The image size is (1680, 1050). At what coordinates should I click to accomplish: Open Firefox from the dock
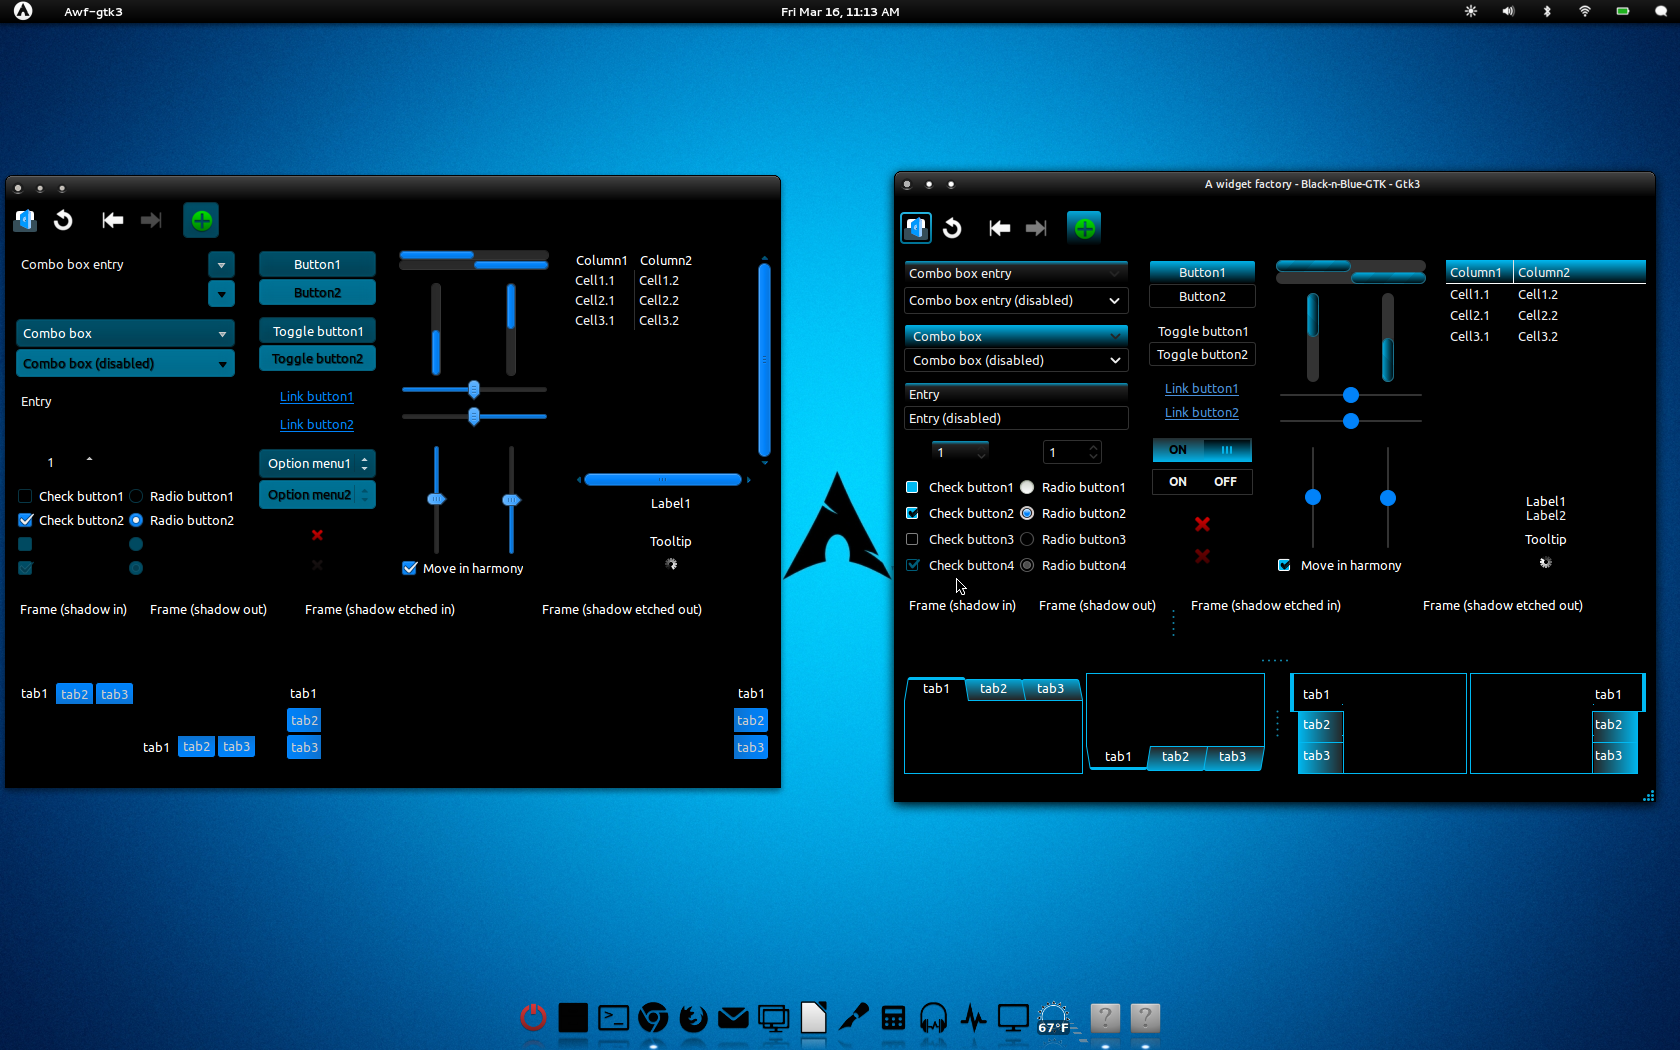tap(693, 1018)
